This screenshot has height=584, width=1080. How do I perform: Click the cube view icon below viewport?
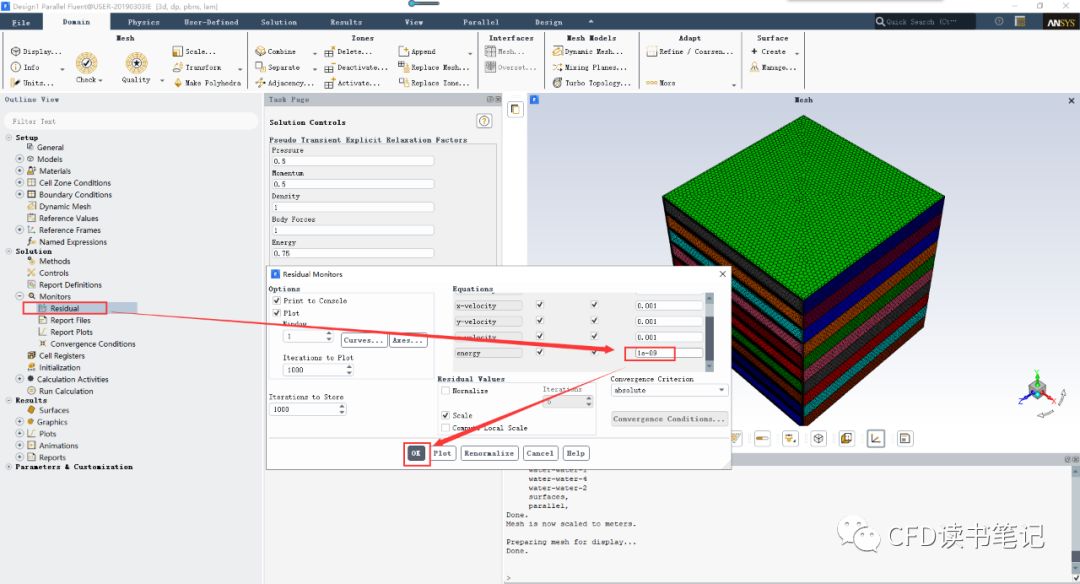(x=818, y=438)
